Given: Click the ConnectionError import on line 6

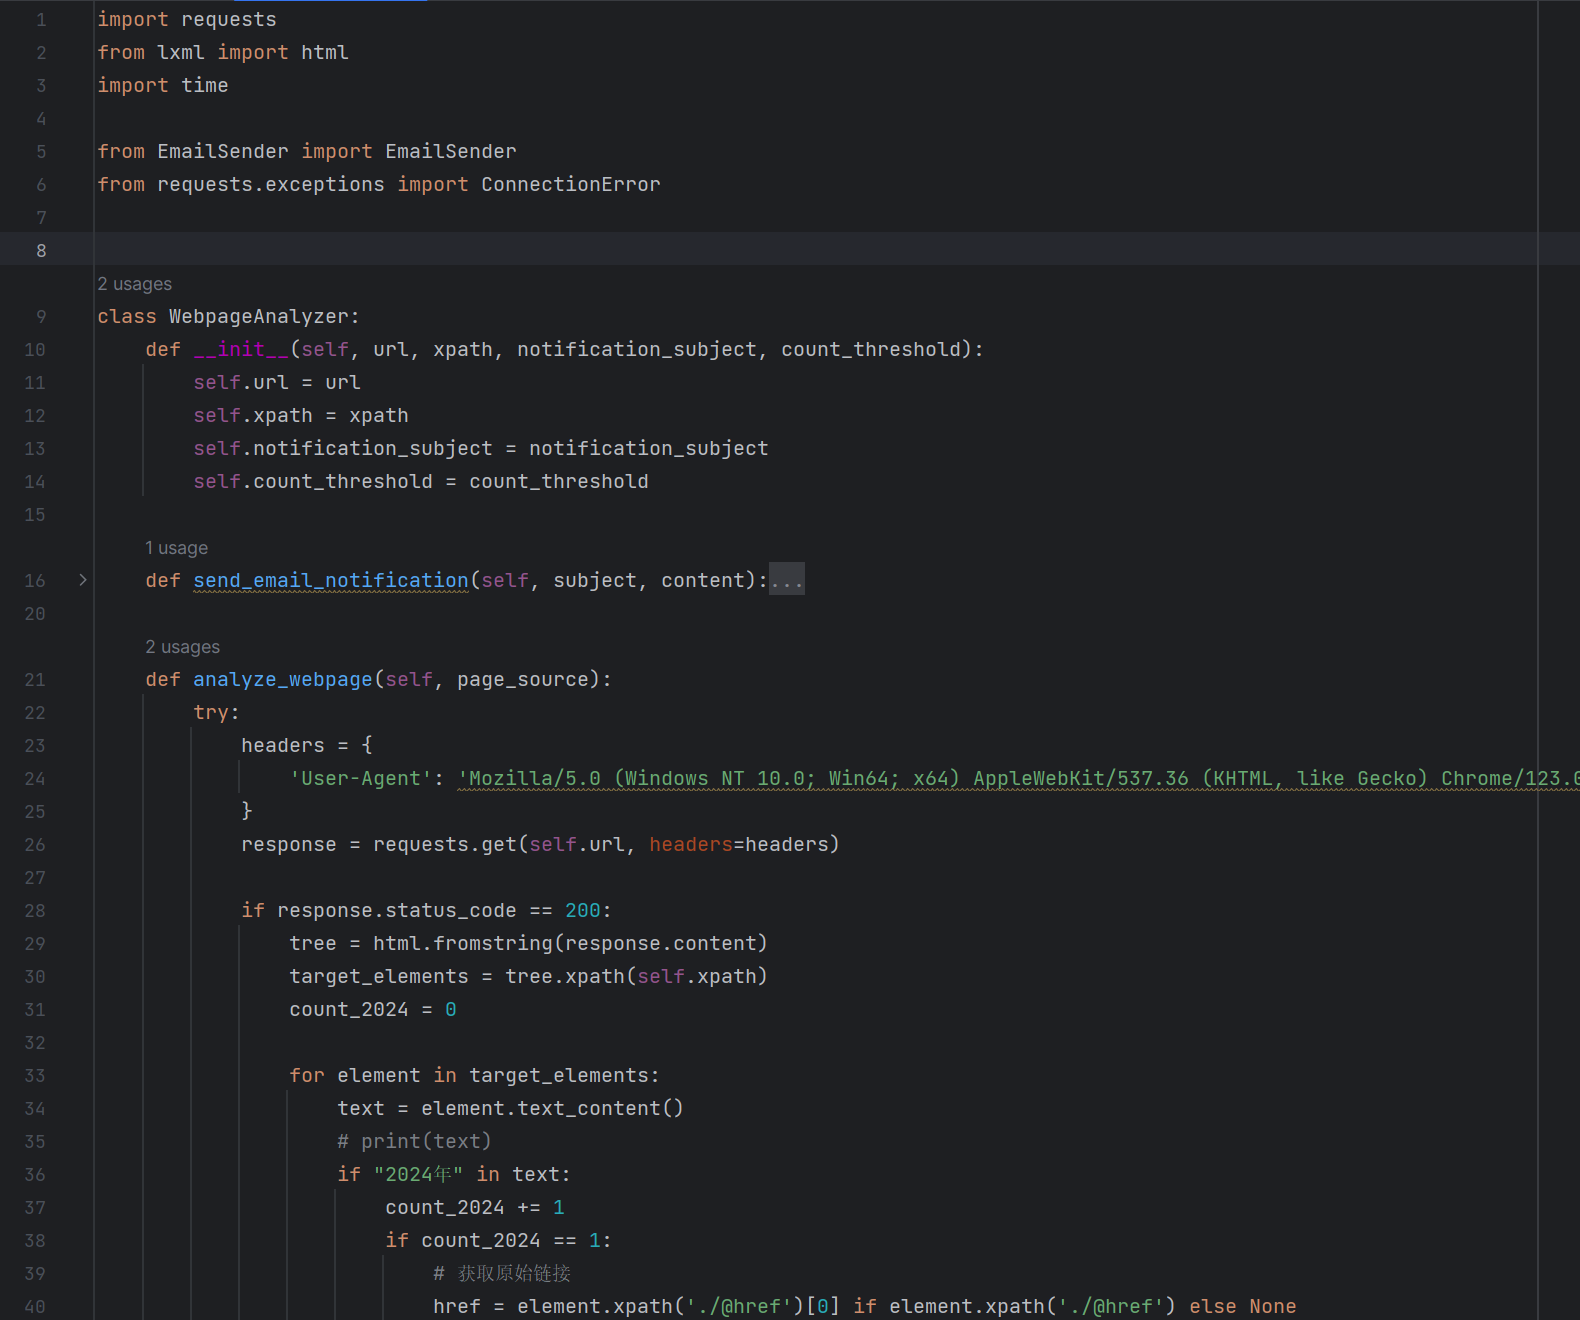Looking at the screenshot, I should (x=571, y=184).
